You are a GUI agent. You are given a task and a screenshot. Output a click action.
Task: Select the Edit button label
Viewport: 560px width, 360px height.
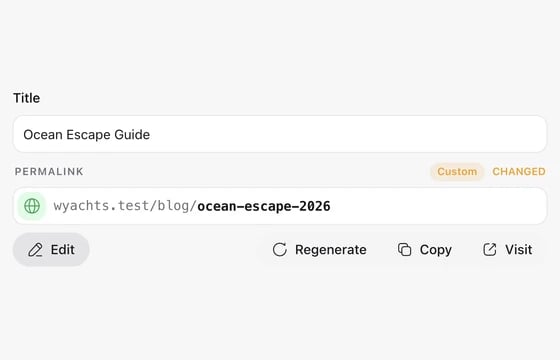62,250
